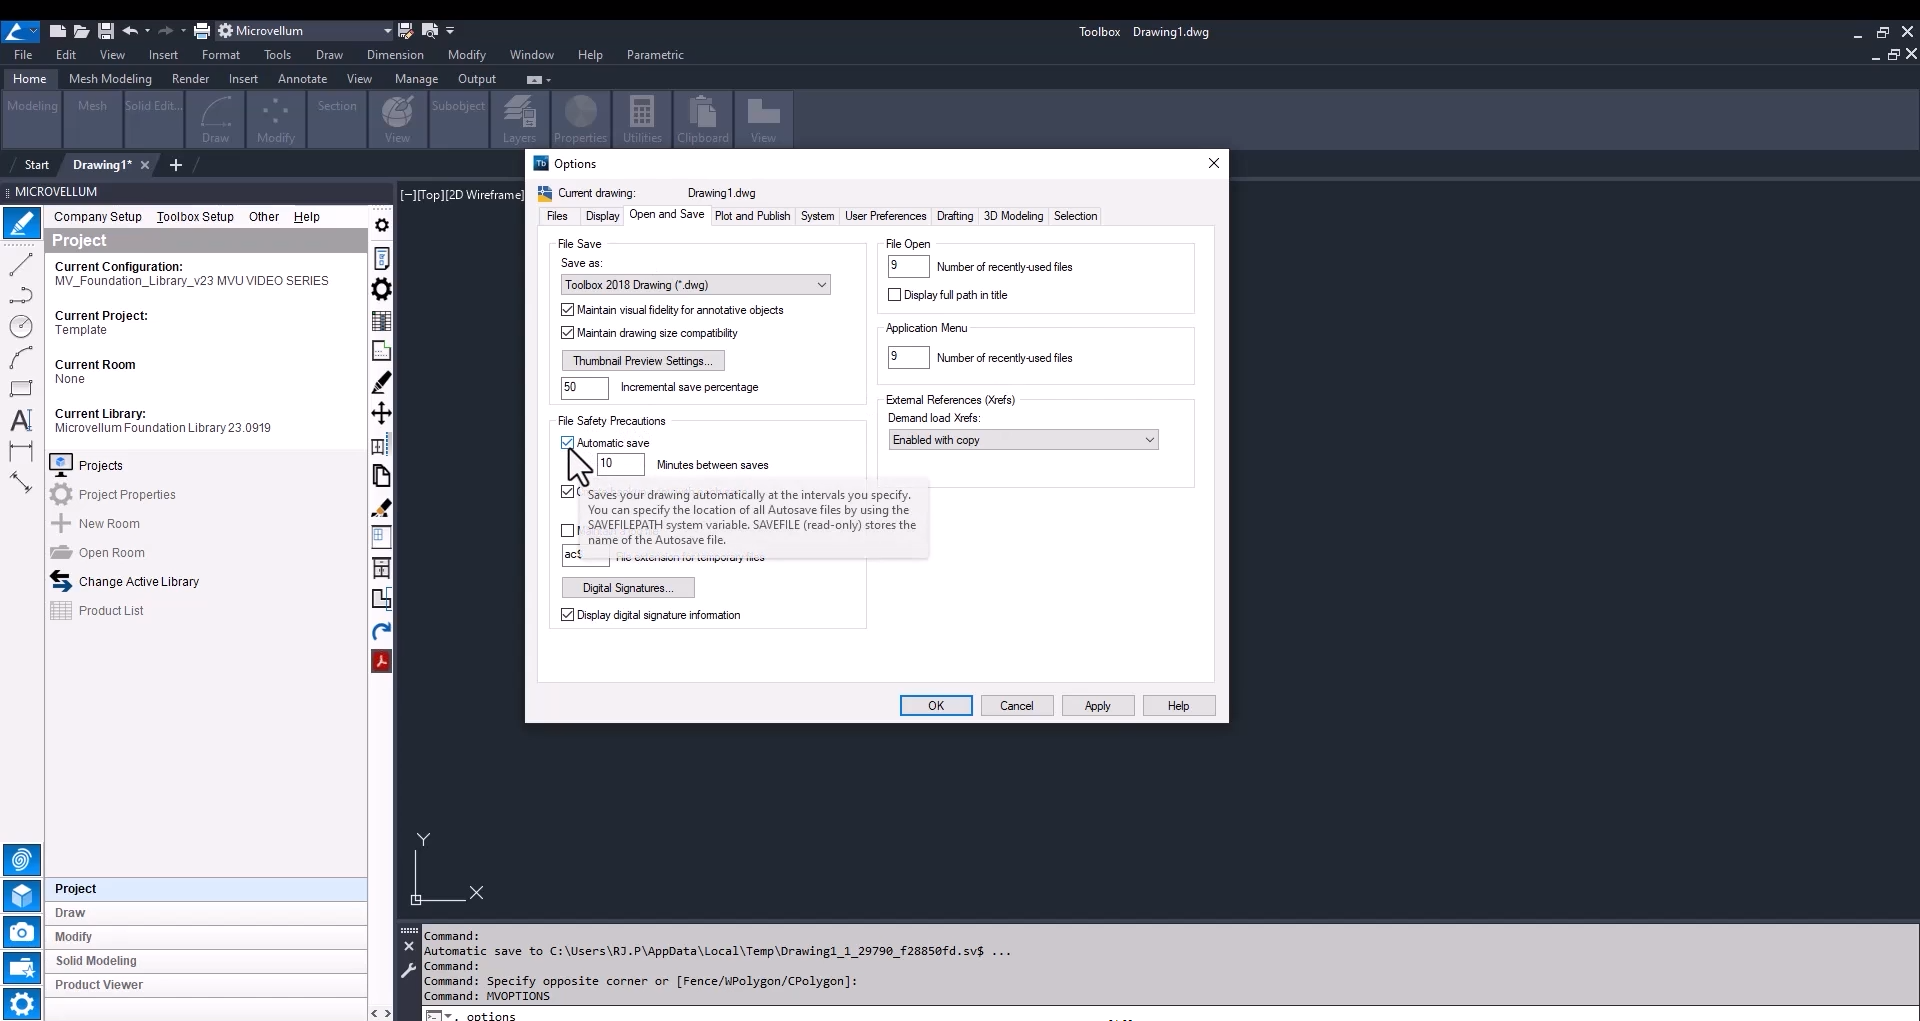This screenshot has width=1920, height=1021.
Task: Select the Text tool in left toolbar
Action: tap(21, 420)
